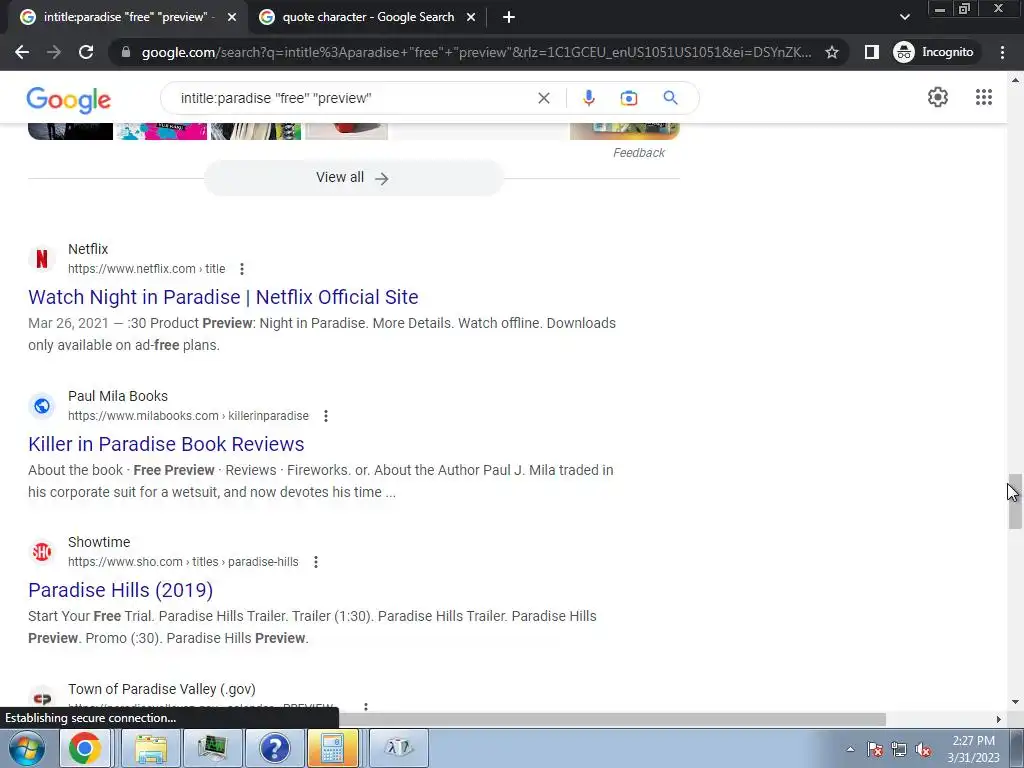
Task: Click the system tray volume icon
Action: pyautogui.click(x=923, y=750)
